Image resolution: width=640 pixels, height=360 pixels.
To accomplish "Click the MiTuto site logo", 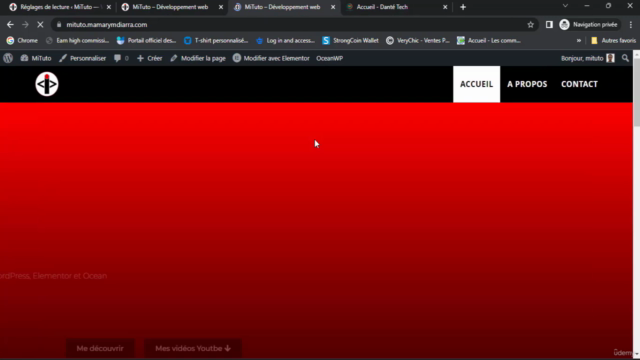I will click(47, 84).
